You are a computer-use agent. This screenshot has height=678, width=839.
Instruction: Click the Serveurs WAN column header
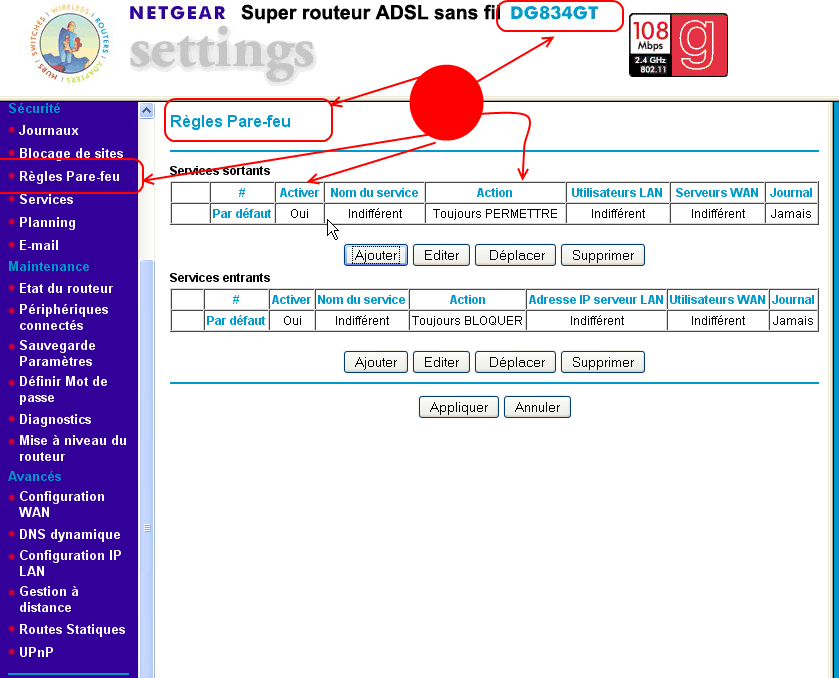716,193
